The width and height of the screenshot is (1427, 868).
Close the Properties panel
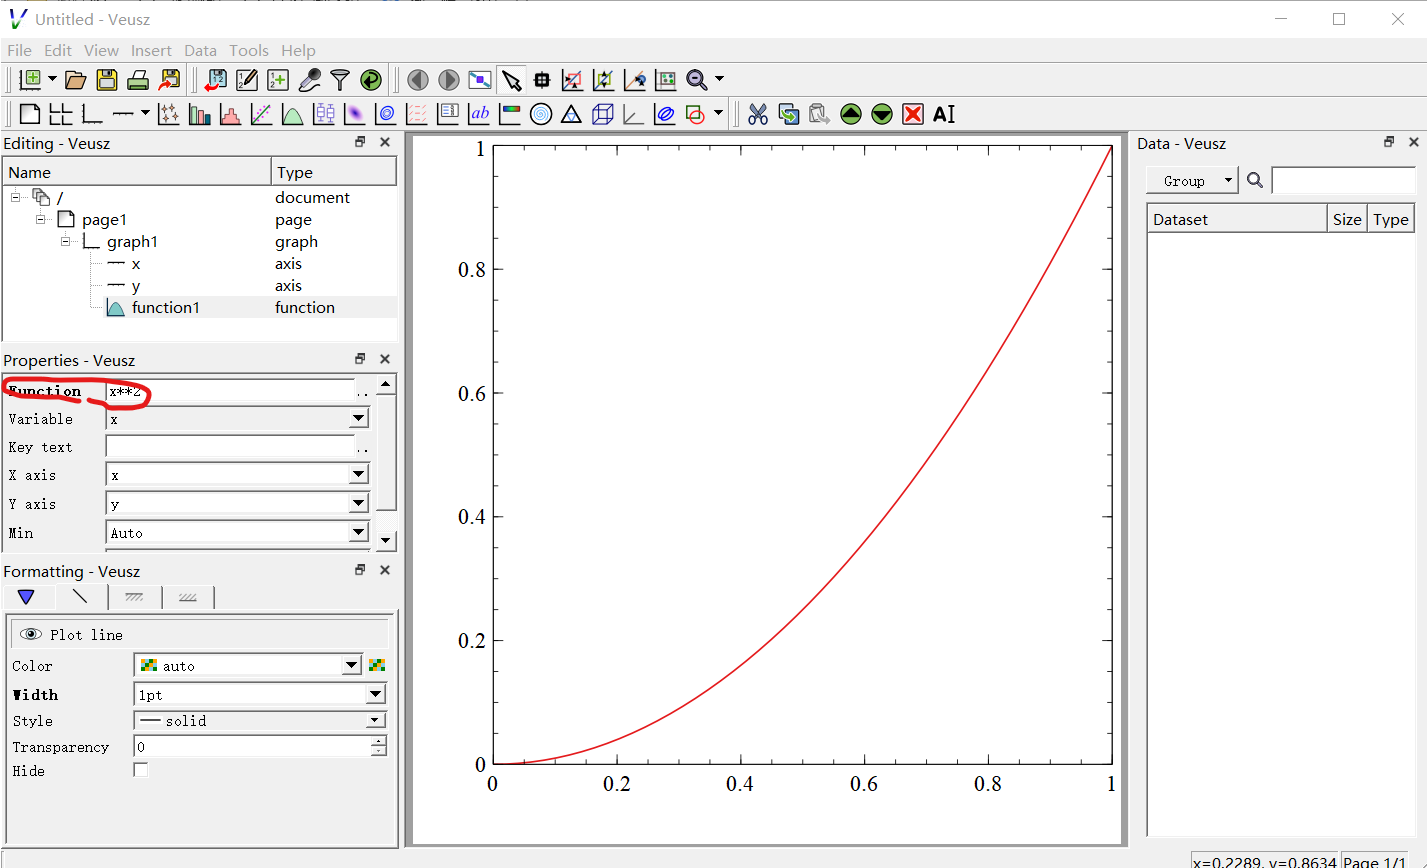385,359
